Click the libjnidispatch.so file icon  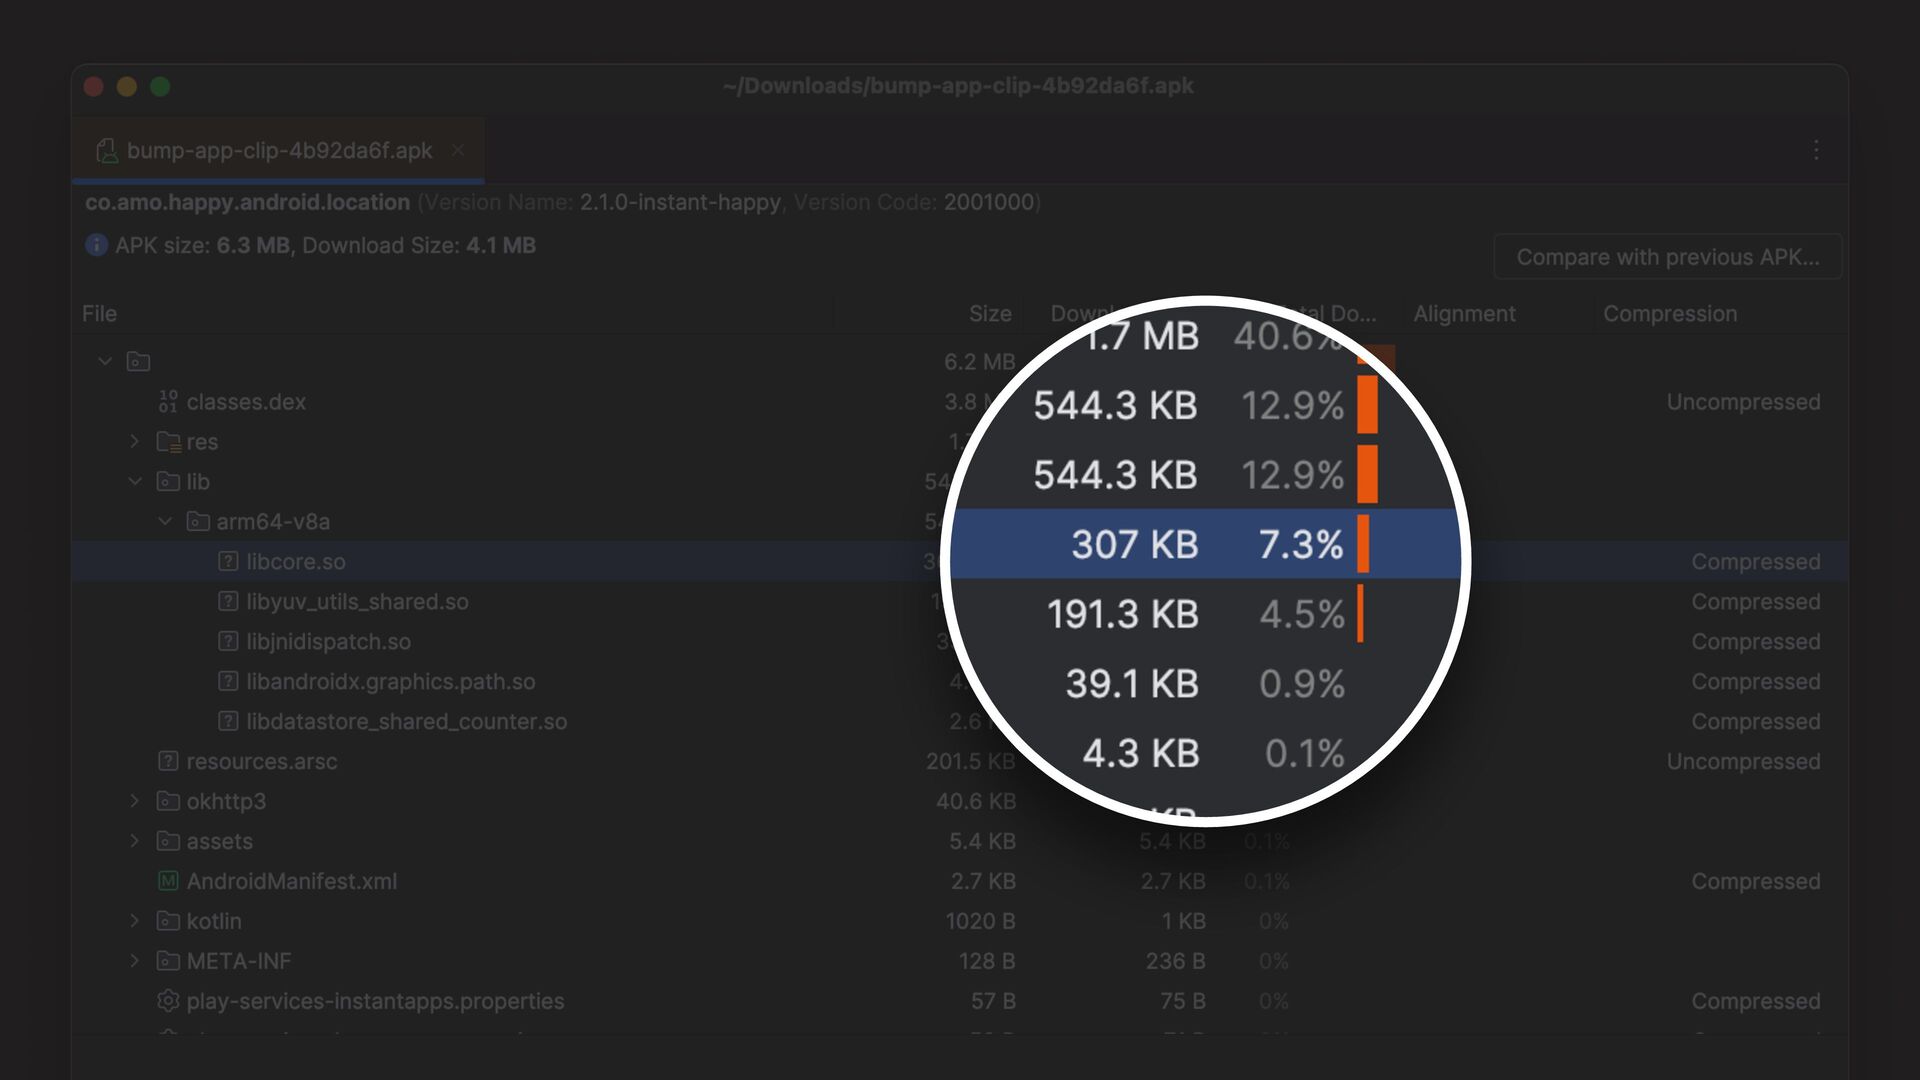(x=228, y=642)
